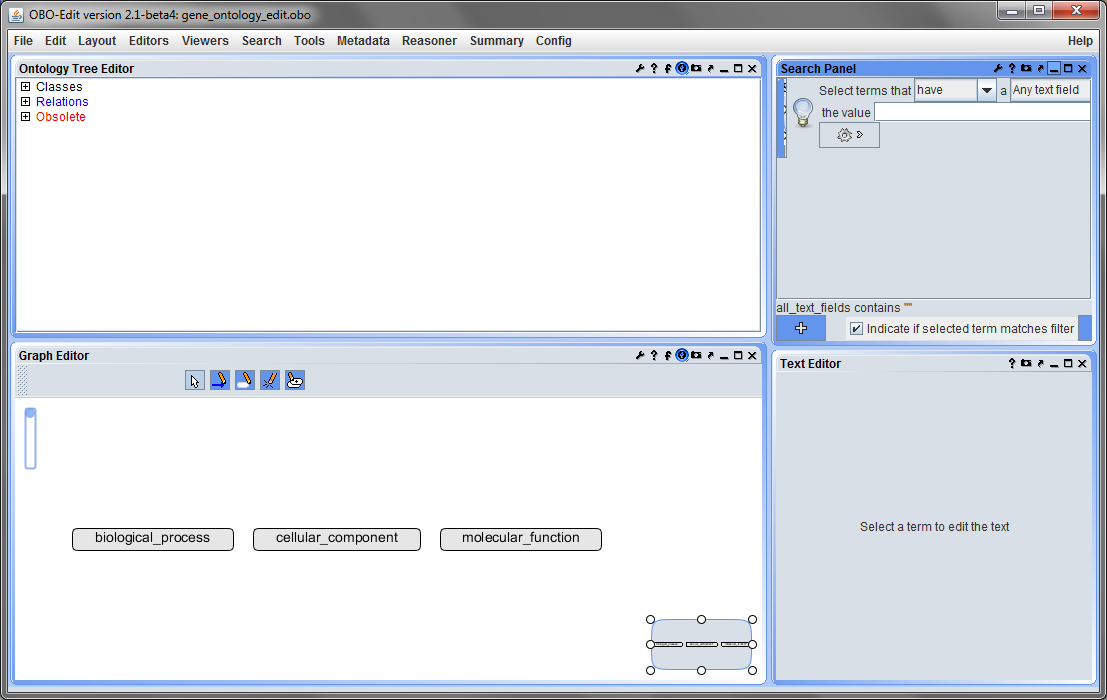The height and width of the screenshot is (700, 1107).
Task: Toggle the blue circular icon in Ontology Tree Editor header
Action: [682, 68]
